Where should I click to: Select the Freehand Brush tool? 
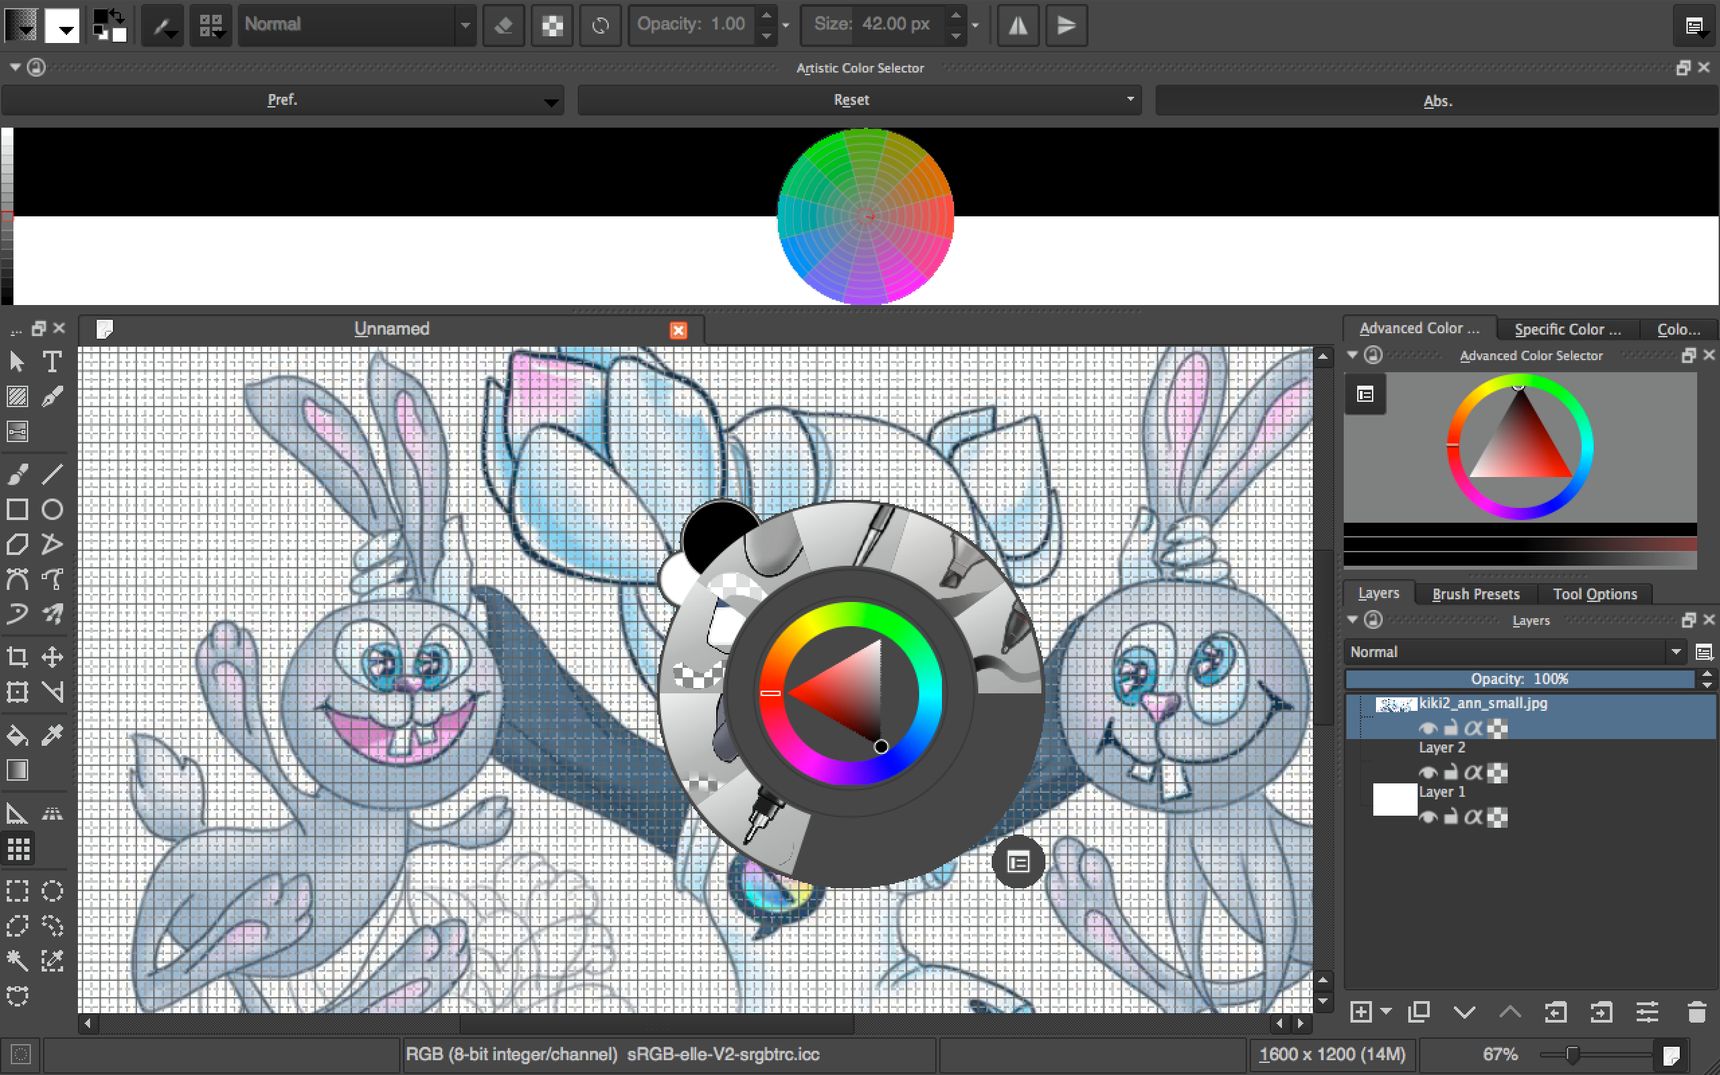coord(17,474)
